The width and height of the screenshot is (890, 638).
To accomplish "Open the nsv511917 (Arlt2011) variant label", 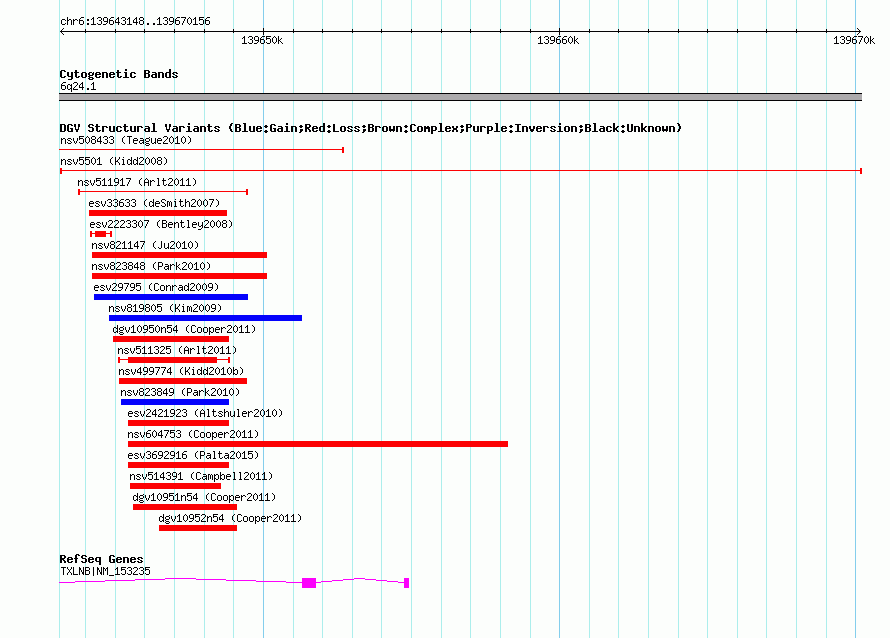I will tap(137, 182).
